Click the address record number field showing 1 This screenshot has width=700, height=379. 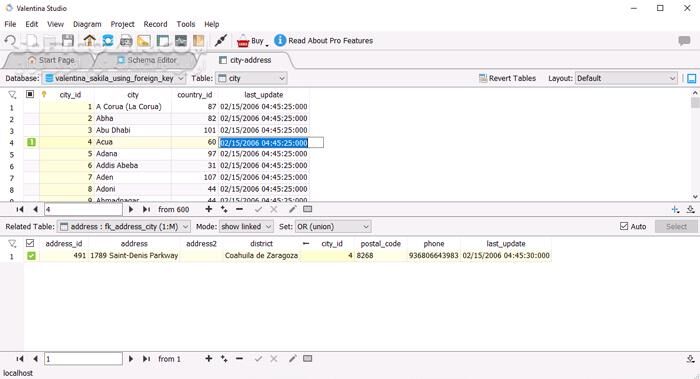pos(83,359)
